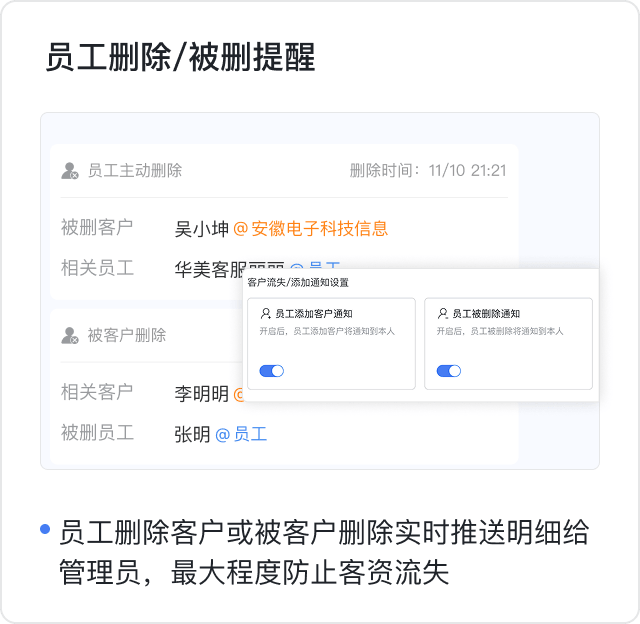
Task: Click the person icon beside 员工添加客户通知
Action: tap(266, 314)
